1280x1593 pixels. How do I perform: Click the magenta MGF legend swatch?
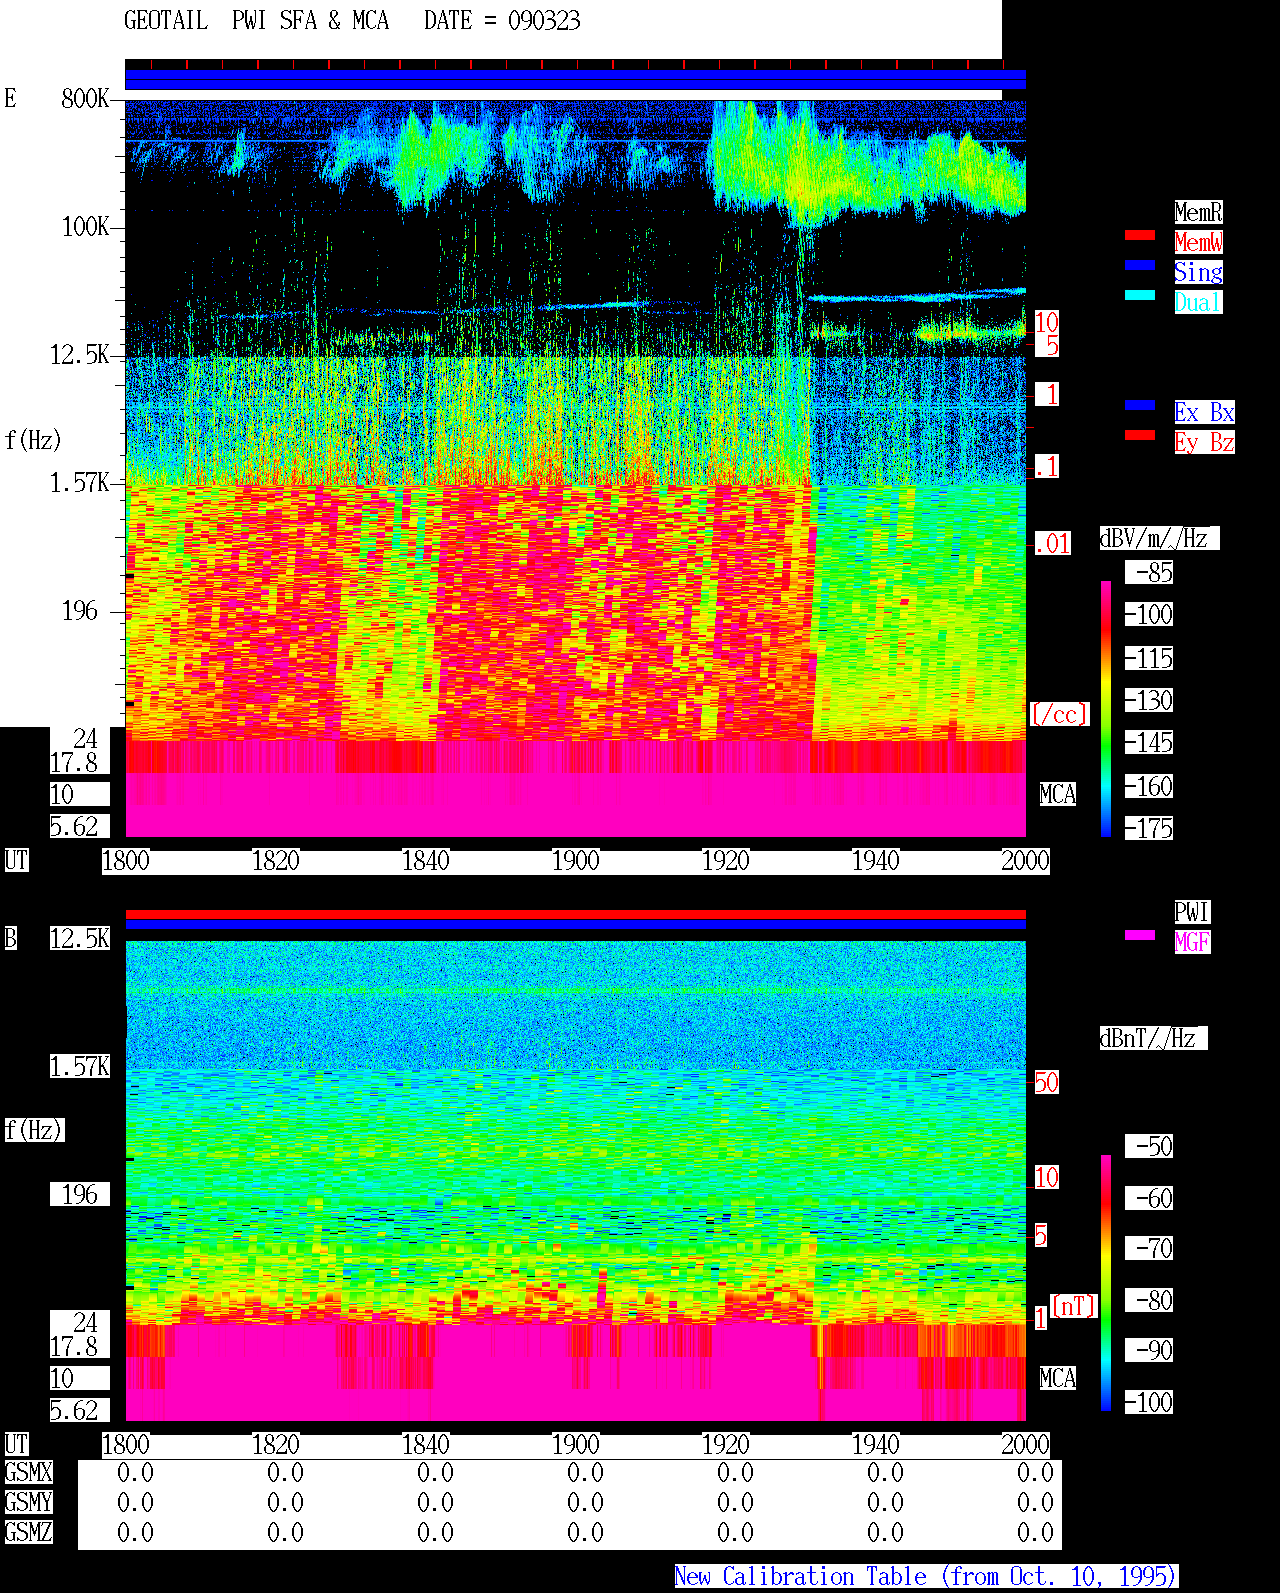pyautogui.click(x=1140, y=935)
